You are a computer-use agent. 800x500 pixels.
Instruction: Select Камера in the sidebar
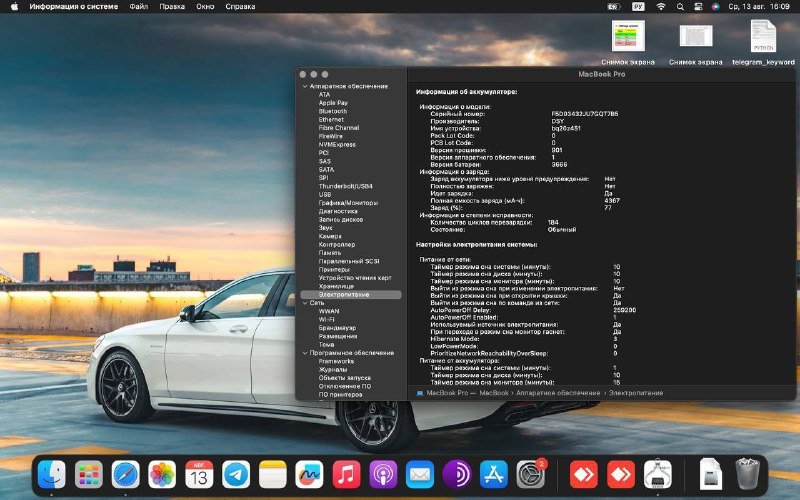point(330,236)
